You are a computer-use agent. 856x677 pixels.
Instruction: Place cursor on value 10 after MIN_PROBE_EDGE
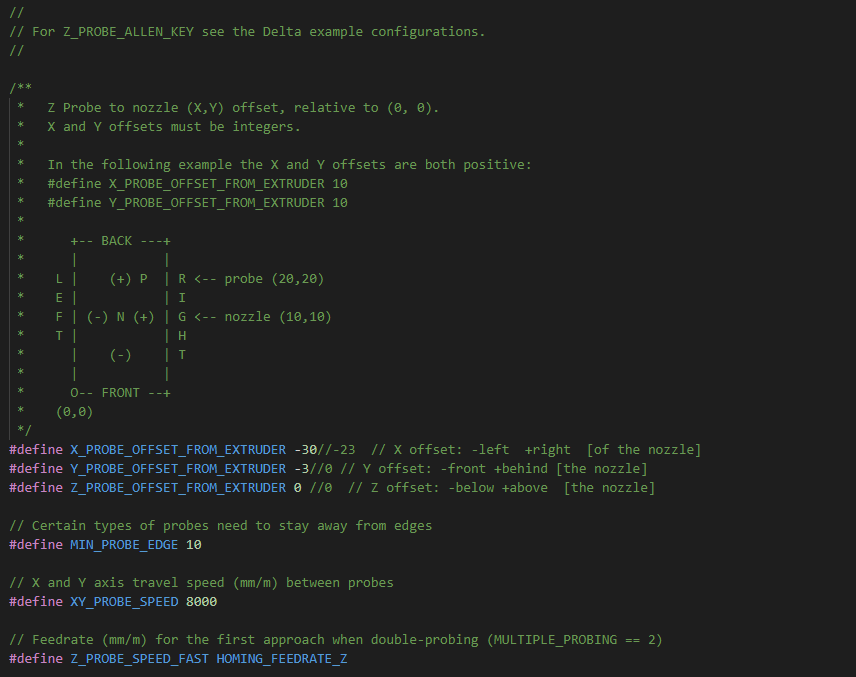[x=194, y=545]
